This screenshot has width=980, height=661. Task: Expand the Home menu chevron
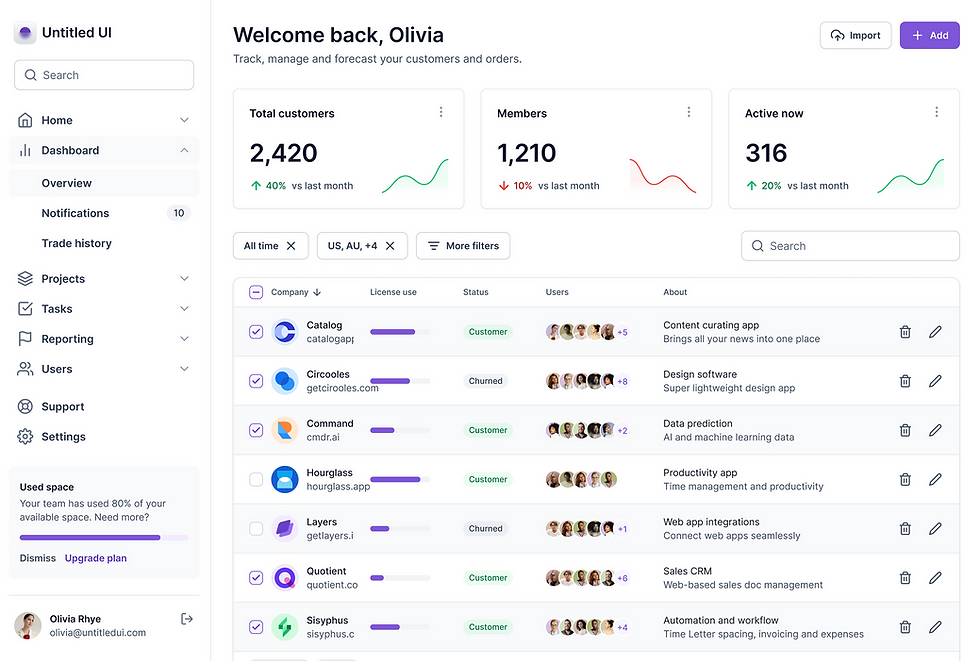click(184, 120)
